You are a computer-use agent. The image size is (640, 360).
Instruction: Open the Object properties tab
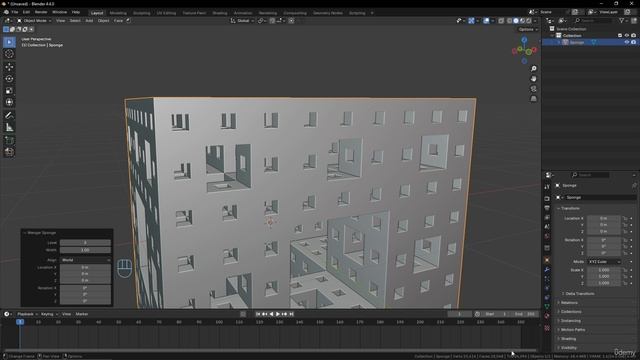pos(547,260)
